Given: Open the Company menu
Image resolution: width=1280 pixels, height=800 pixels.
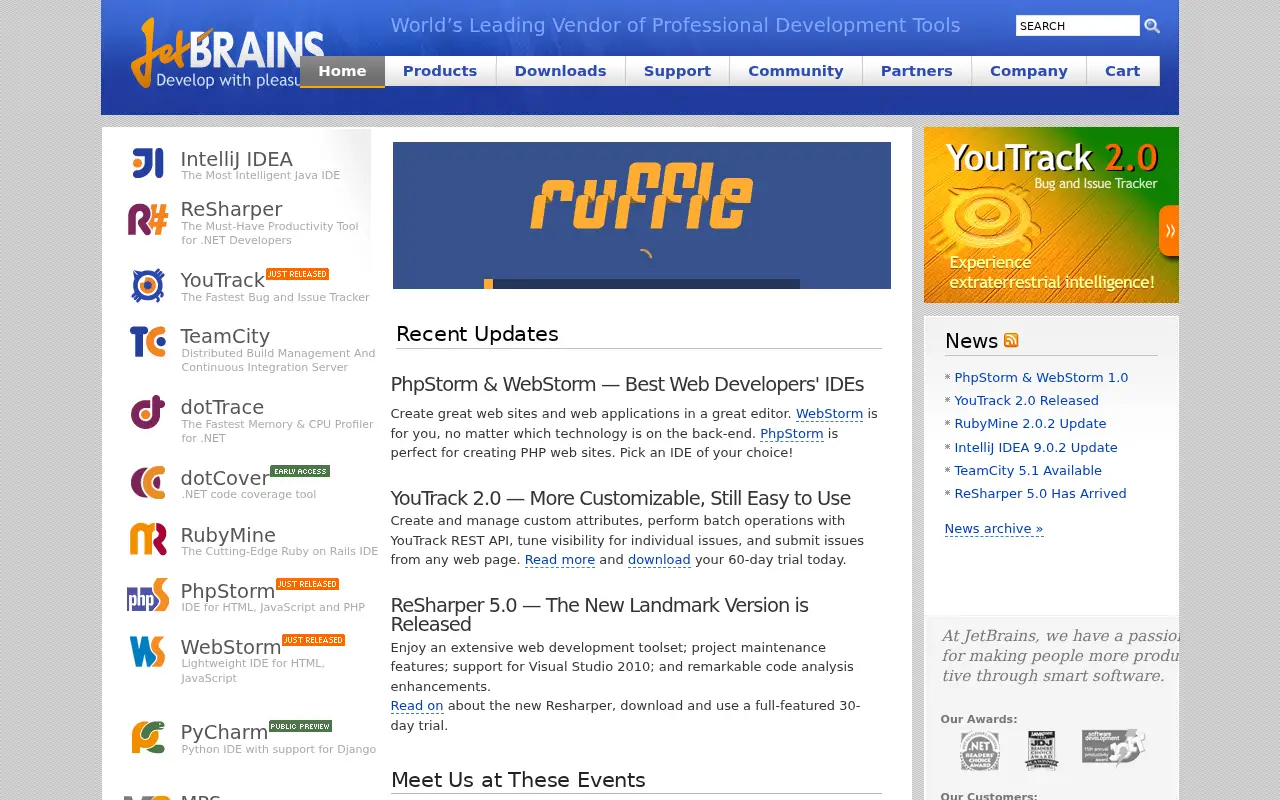Looking at the screenshot, I should (1029, 71).
